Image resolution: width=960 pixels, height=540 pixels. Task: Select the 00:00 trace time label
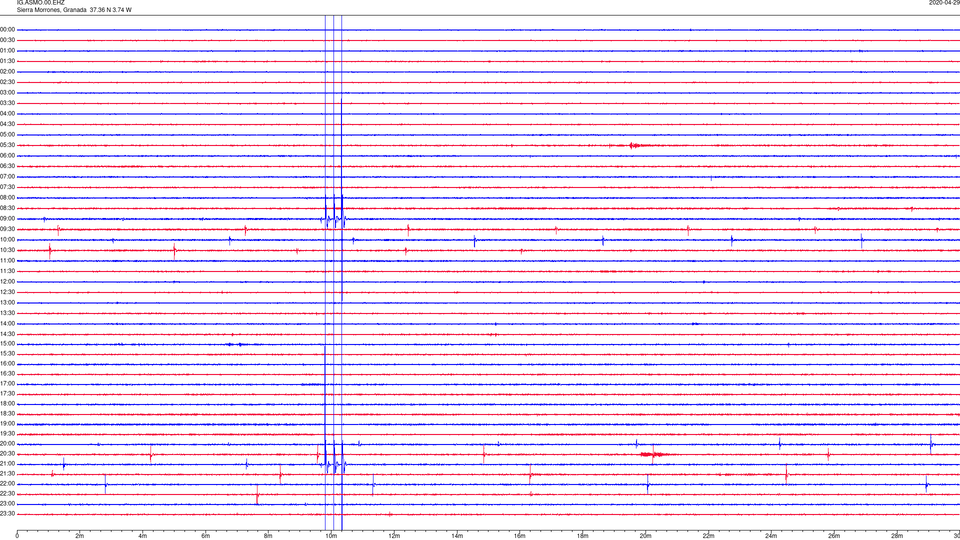(7, 29)
